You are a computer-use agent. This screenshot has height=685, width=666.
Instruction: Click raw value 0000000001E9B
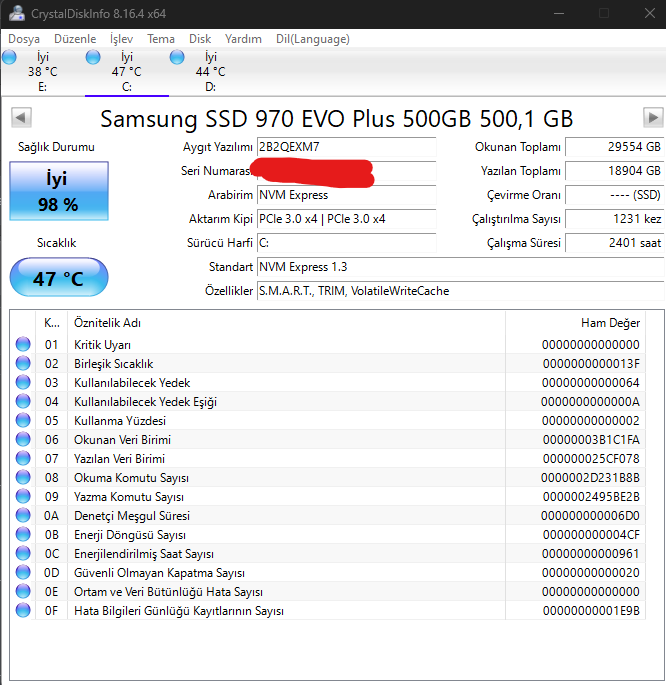click(591, 611)
